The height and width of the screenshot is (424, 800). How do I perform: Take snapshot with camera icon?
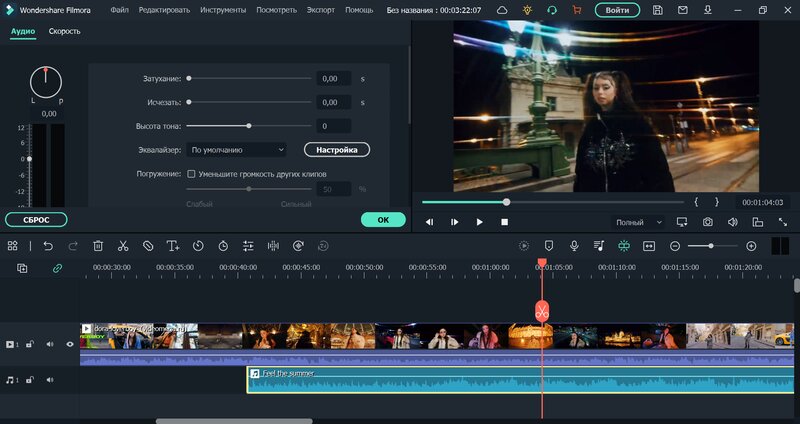pos(708,222)
